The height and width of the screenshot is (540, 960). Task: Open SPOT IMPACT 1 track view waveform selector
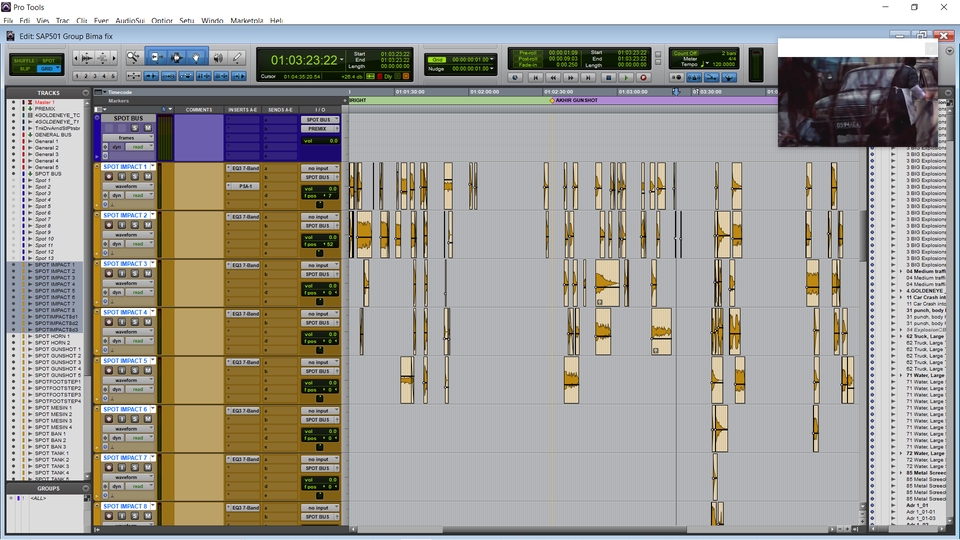coord(127,186)
